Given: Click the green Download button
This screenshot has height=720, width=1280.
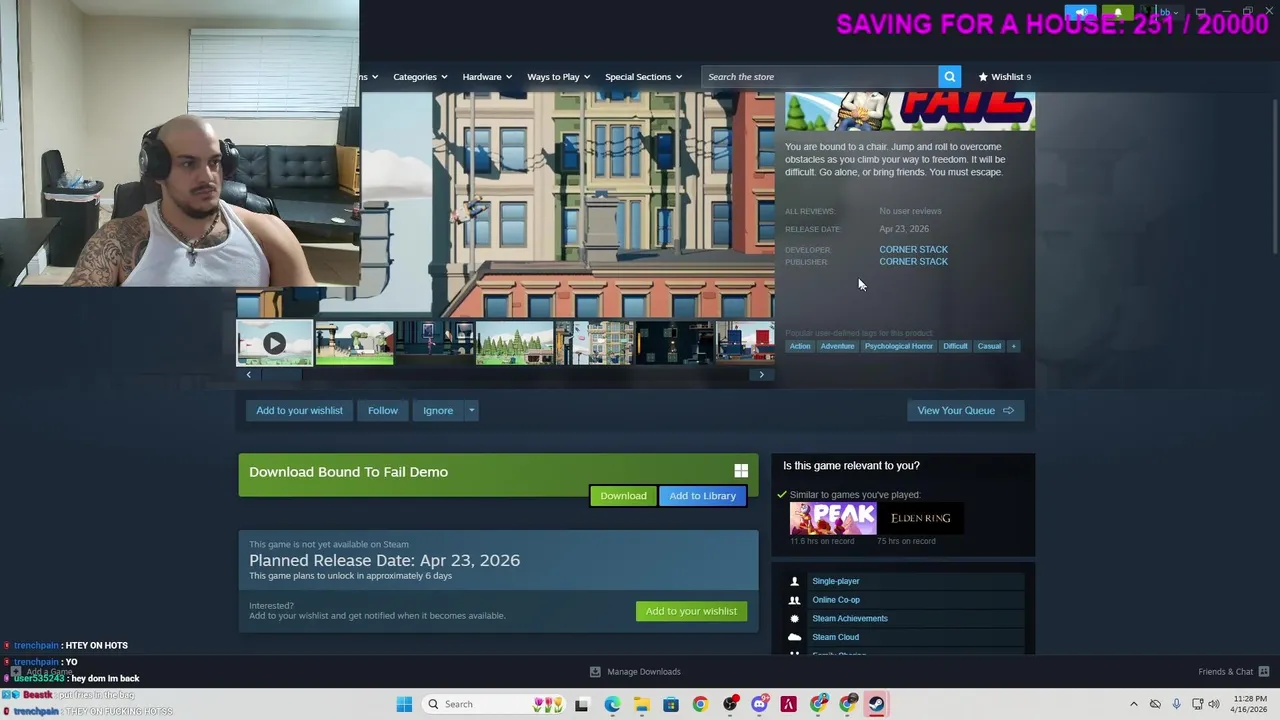Looking at the screenshot, I should coord(623,496).
